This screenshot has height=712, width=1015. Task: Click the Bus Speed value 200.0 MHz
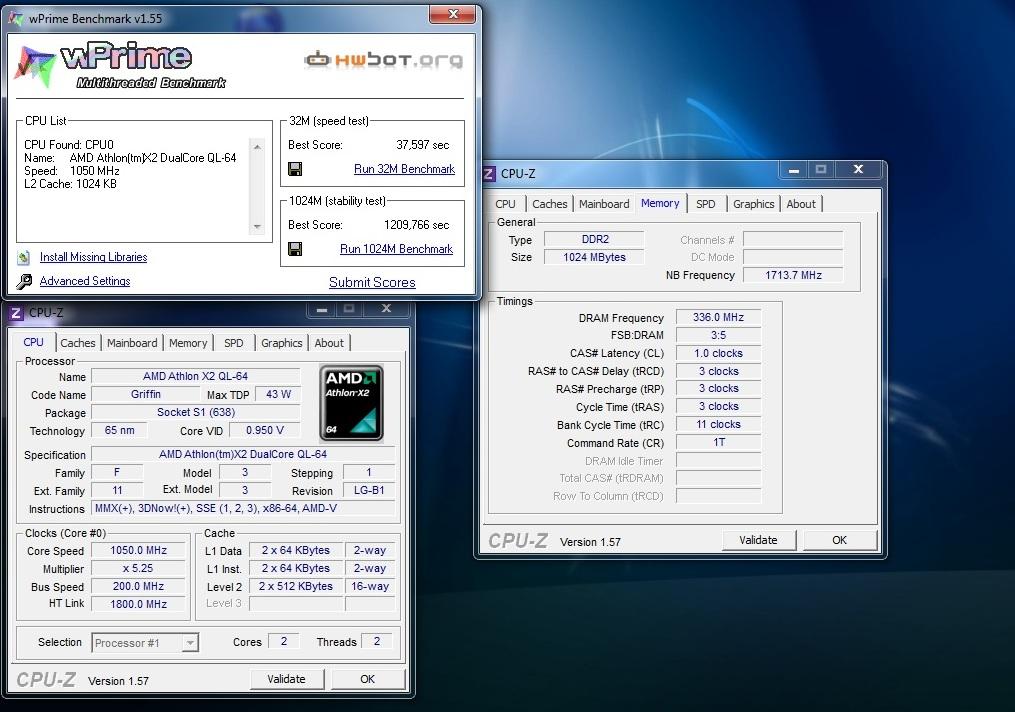[139, 586]
